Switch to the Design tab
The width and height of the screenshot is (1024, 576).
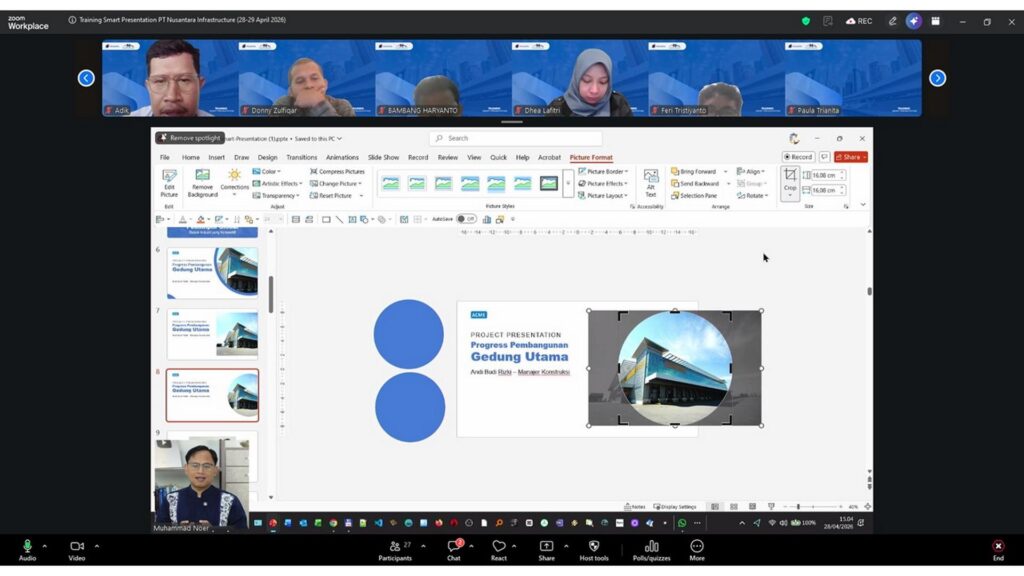tap(267, 157)
